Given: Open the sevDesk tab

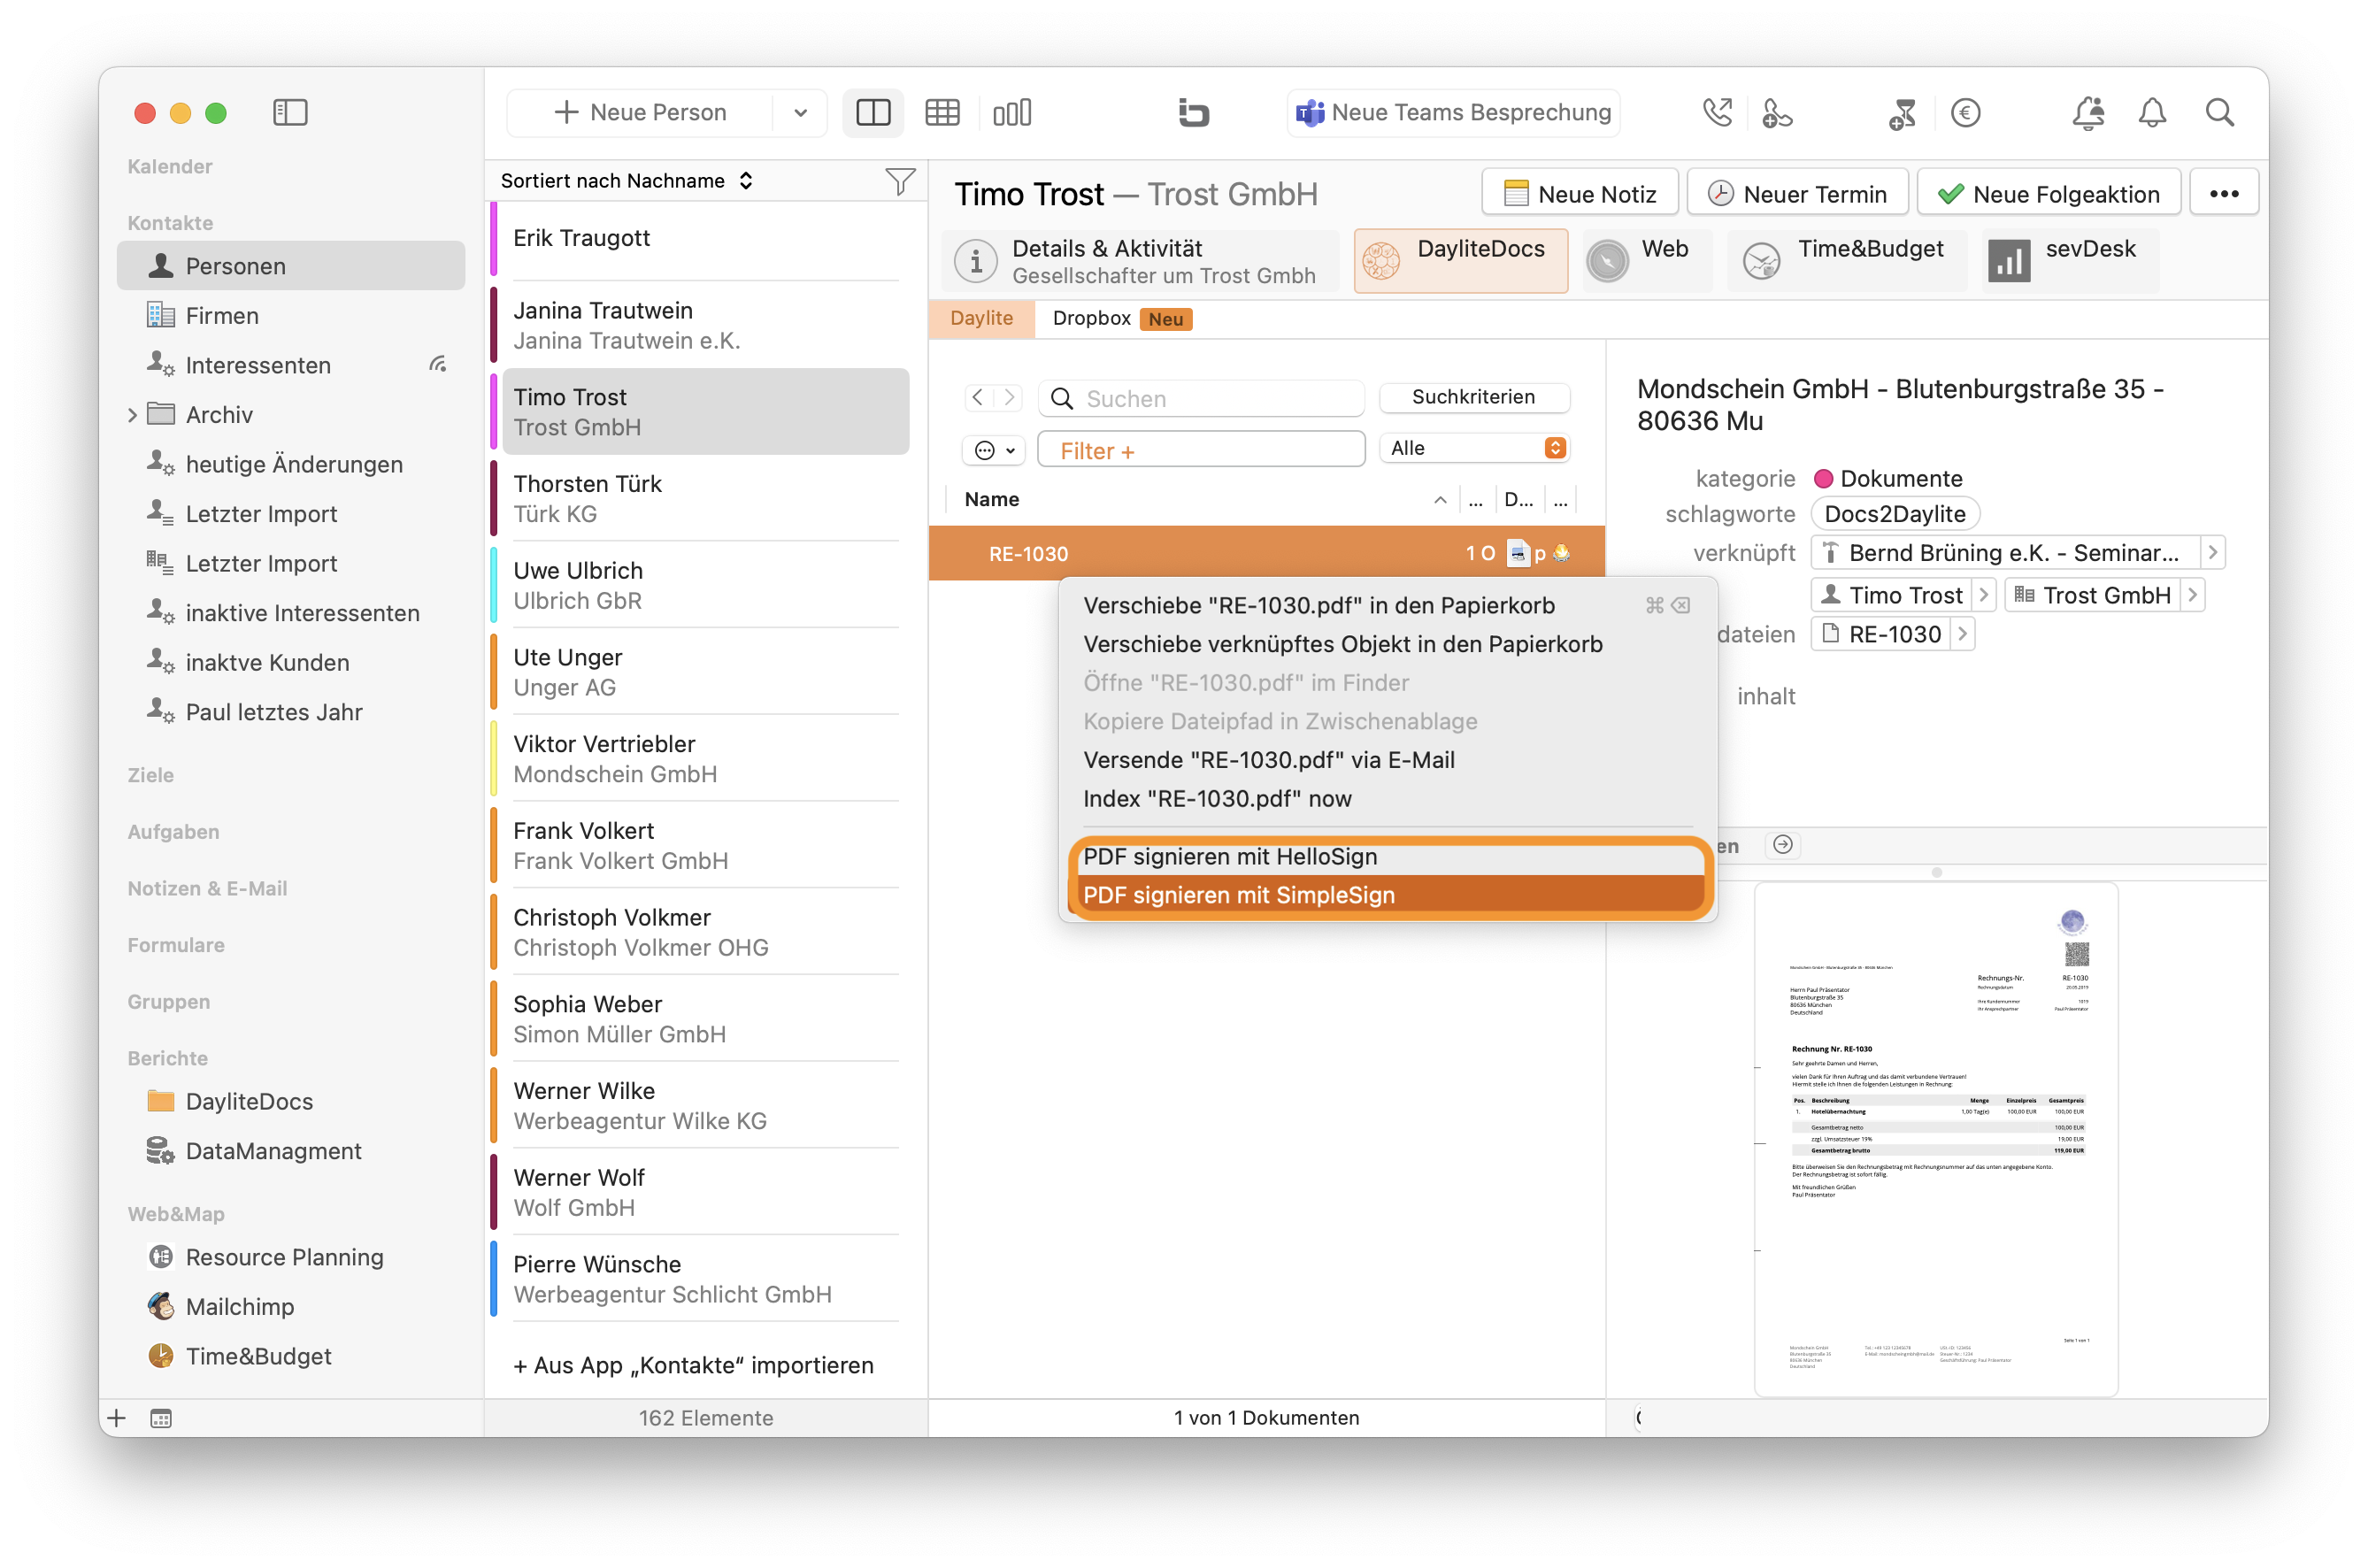Looking at the screenshot, I should pos(2070,261).
